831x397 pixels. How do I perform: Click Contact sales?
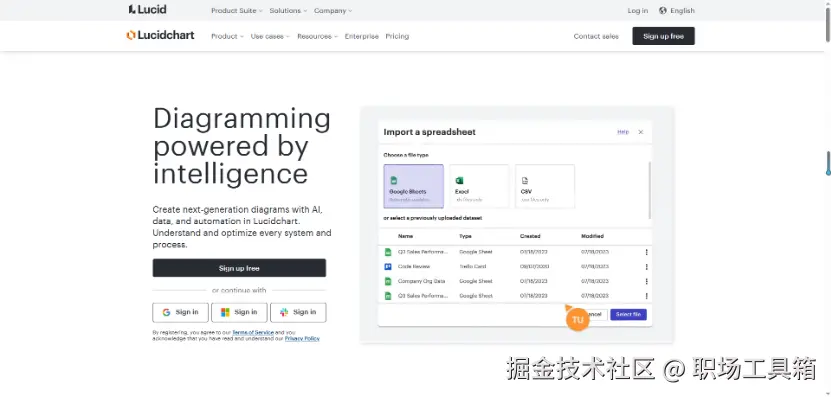tap(596, 36)
